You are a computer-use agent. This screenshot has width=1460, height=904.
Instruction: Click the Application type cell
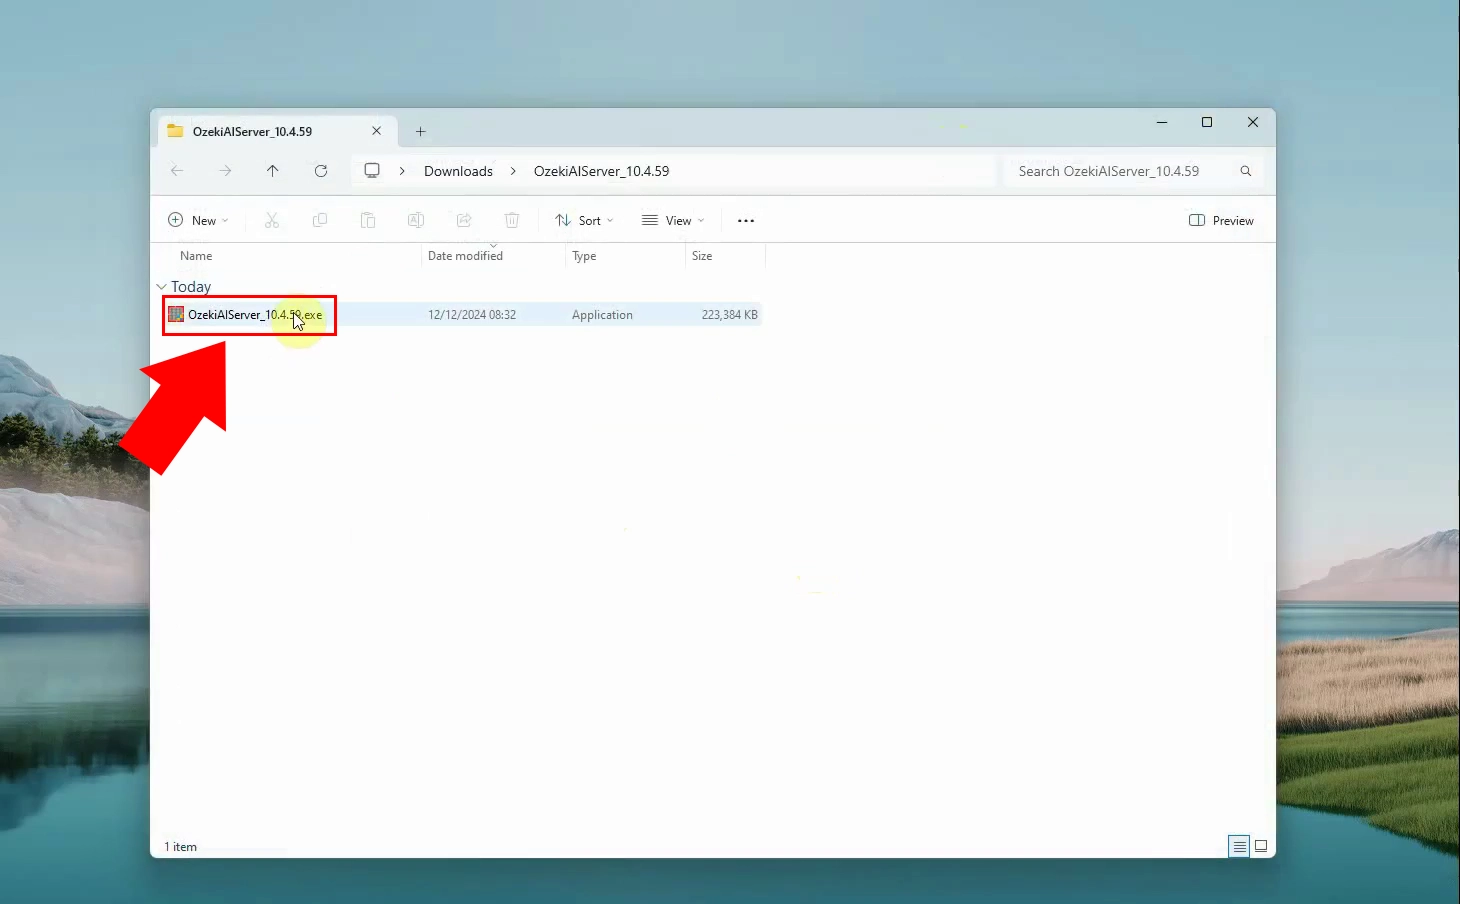coord(602,314)
